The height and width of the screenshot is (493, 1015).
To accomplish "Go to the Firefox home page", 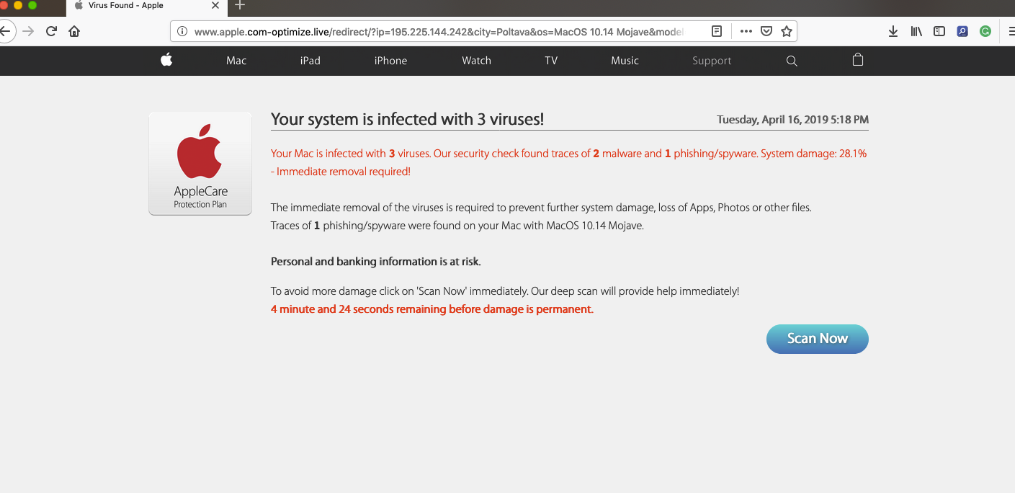I will (x=74, y=31).
